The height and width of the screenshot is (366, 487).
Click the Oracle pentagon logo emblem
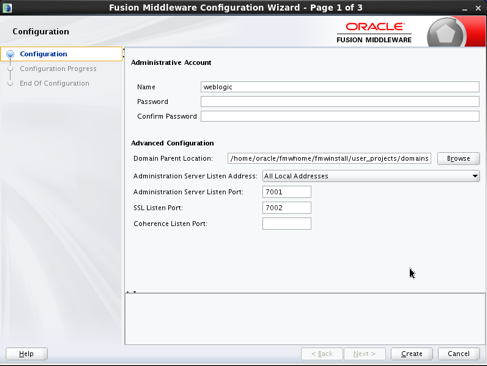(x=446, y=33)
